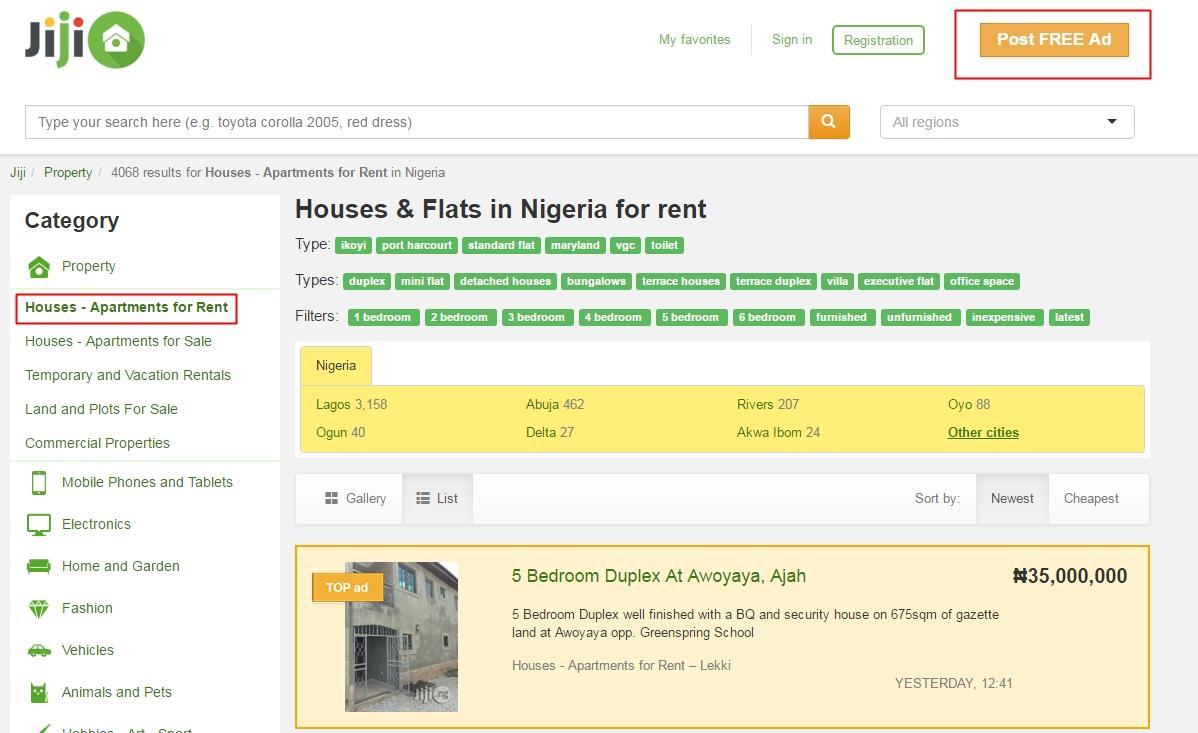Click the Gallery grid icon
The width and height of the screenshot is (1198, 733).
click(332, 498)
